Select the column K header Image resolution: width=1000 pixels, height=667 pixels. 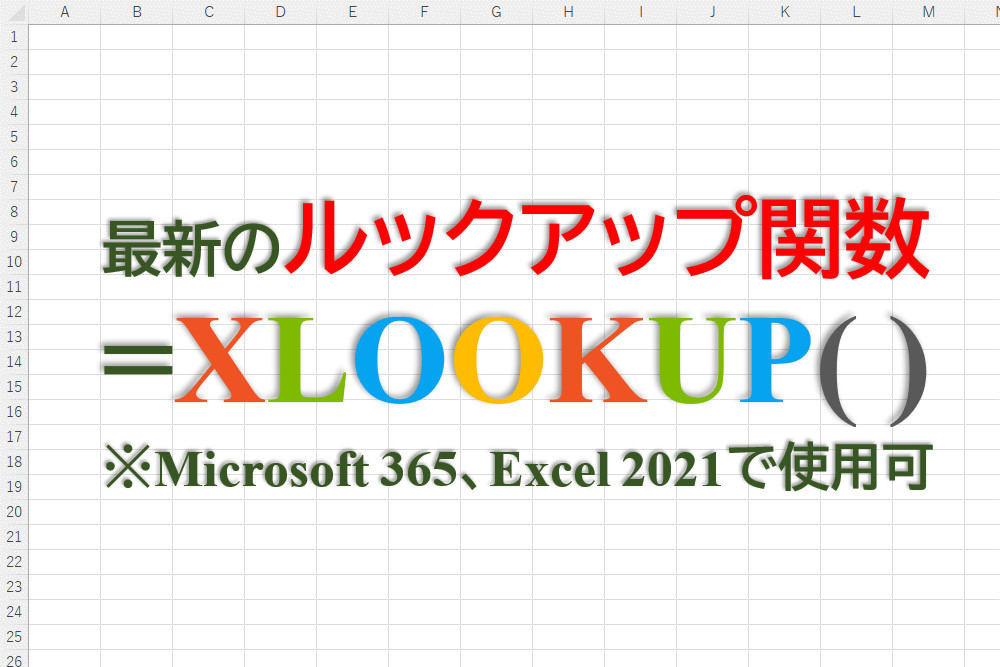(784, 12)
